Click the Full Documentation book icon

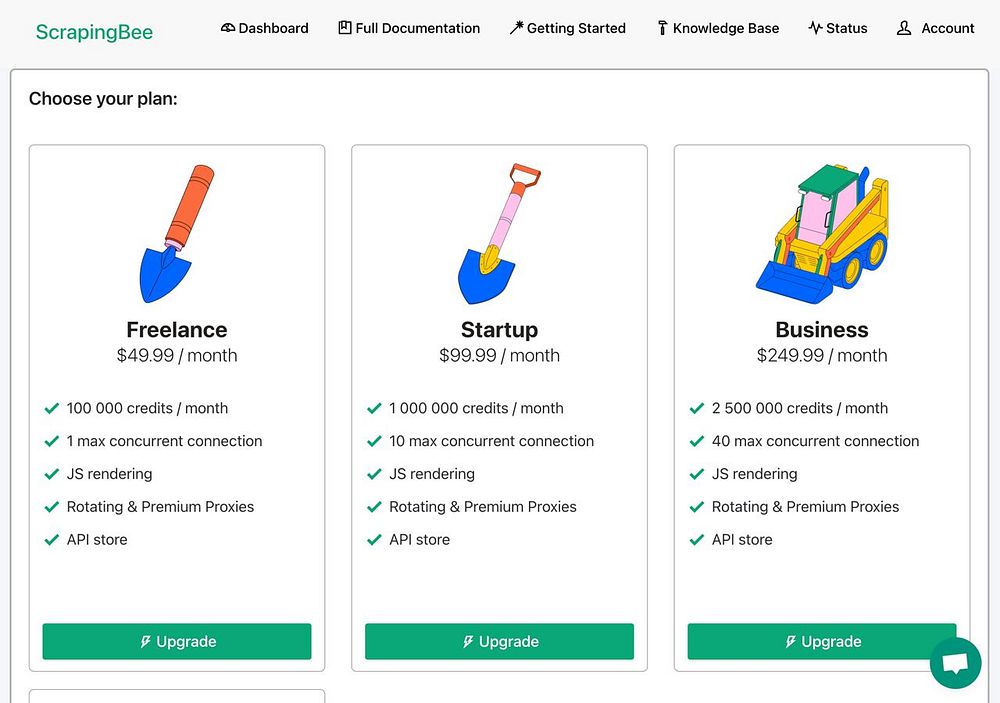345,28
